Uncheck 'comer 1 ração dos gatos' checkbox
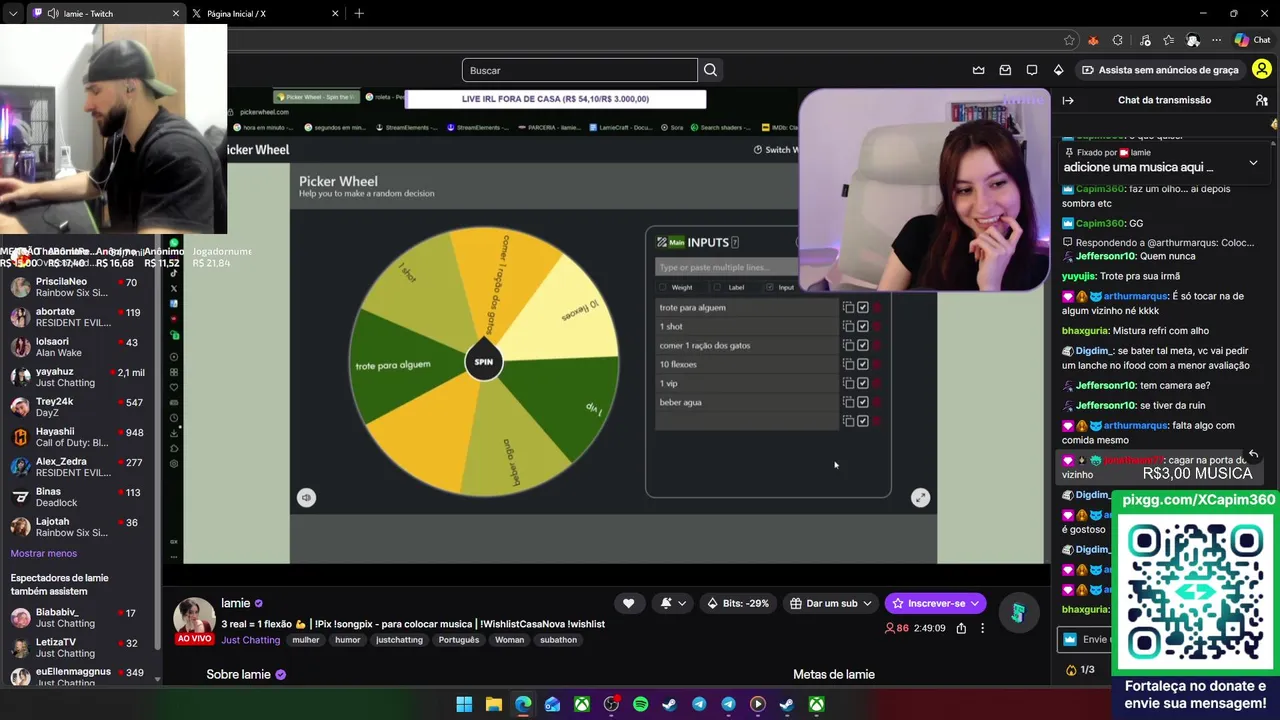The image size is (1280, 720). click(863, 346)
